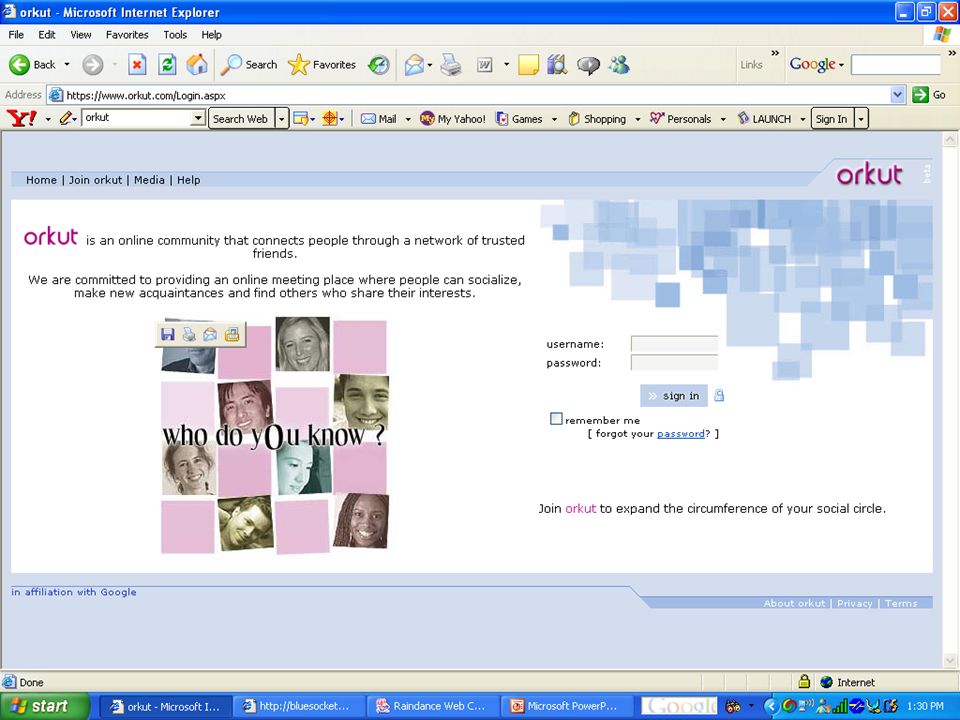Email the image from image toolbar
The width and height of the screenshot is (960, 720).
coord(210,334)
